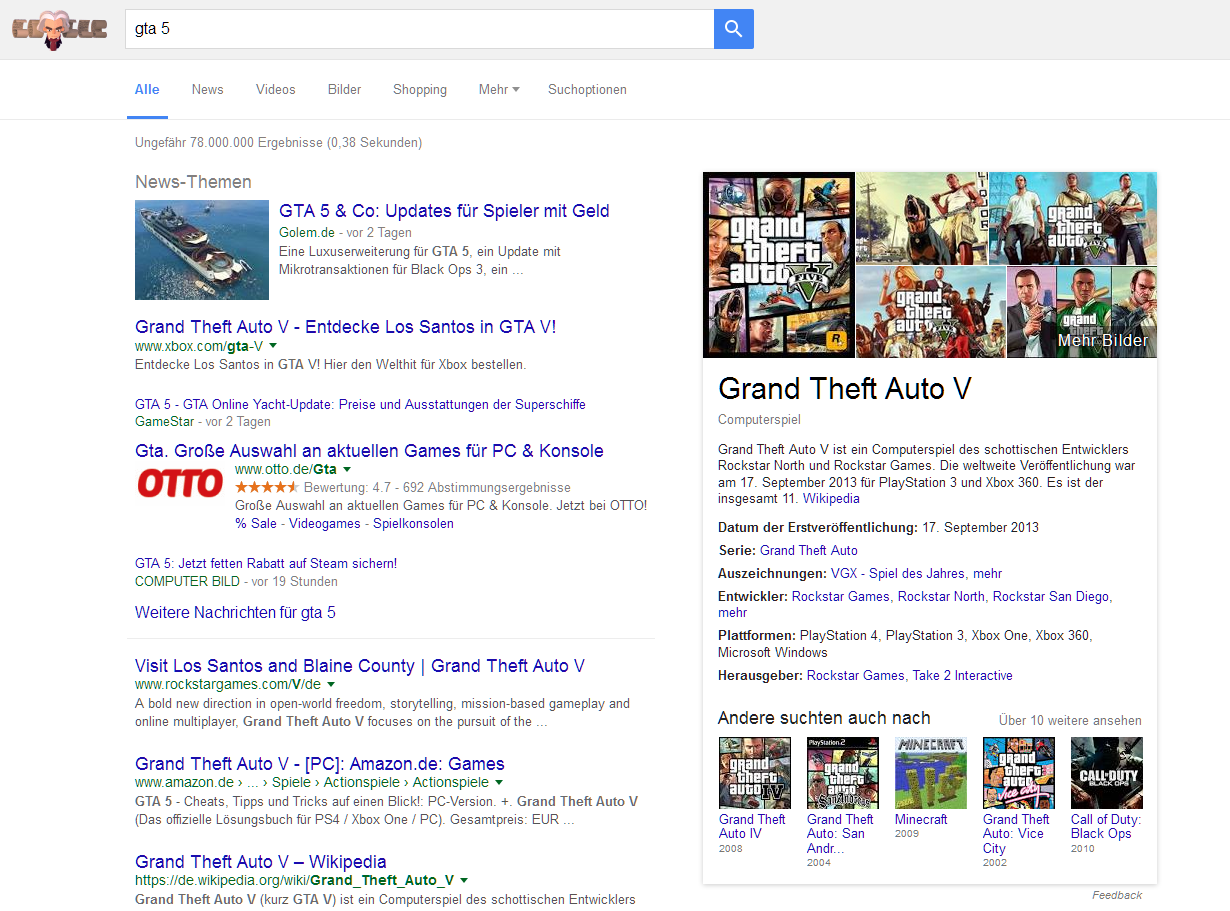The width and height of the screenshot is (1230, 911).
Task: Click mehr link after Auszeichnungen
Action: [x=988, y=573]
